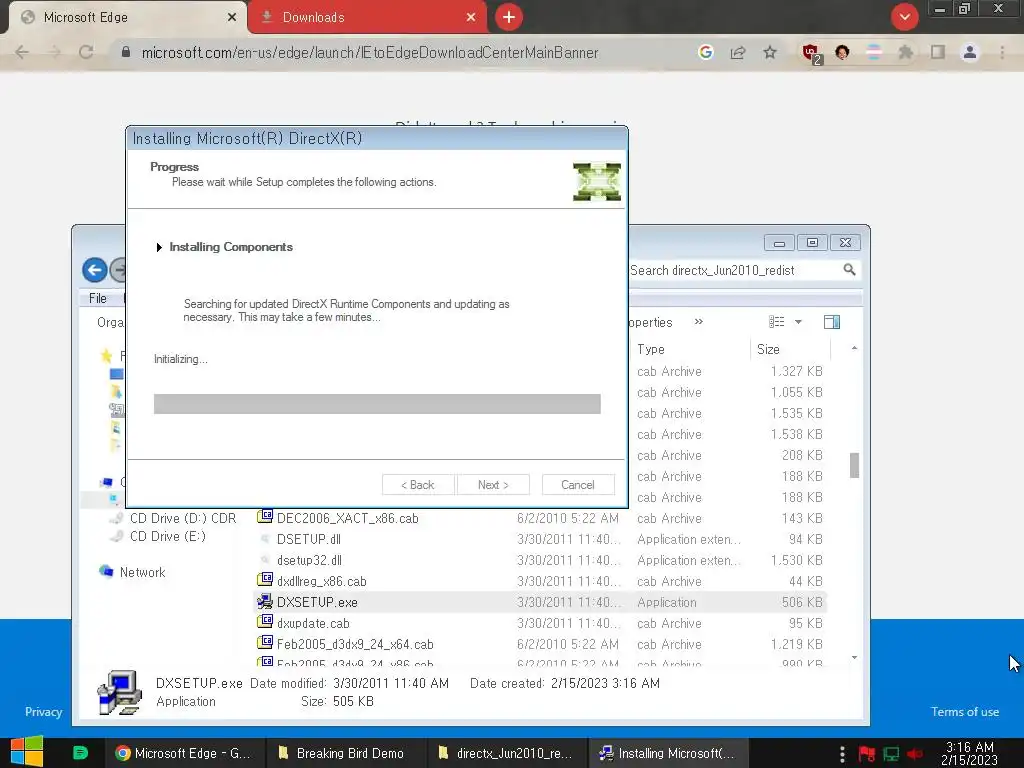The height and width of the screenshot is (768, 1024).
Task: Open Installing Microsoft taskbar item
Action: pyautogui.click(x=668, y=753)
